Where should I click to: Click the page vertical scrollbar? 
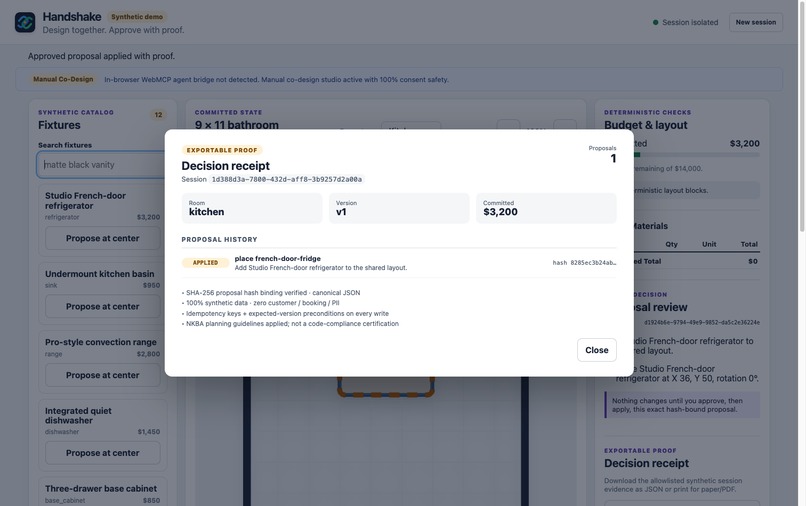[802, 116]
